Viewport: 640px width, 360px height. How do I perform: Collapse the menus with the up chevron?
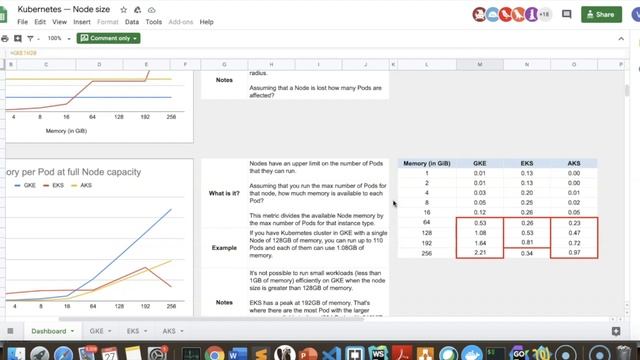621,39
